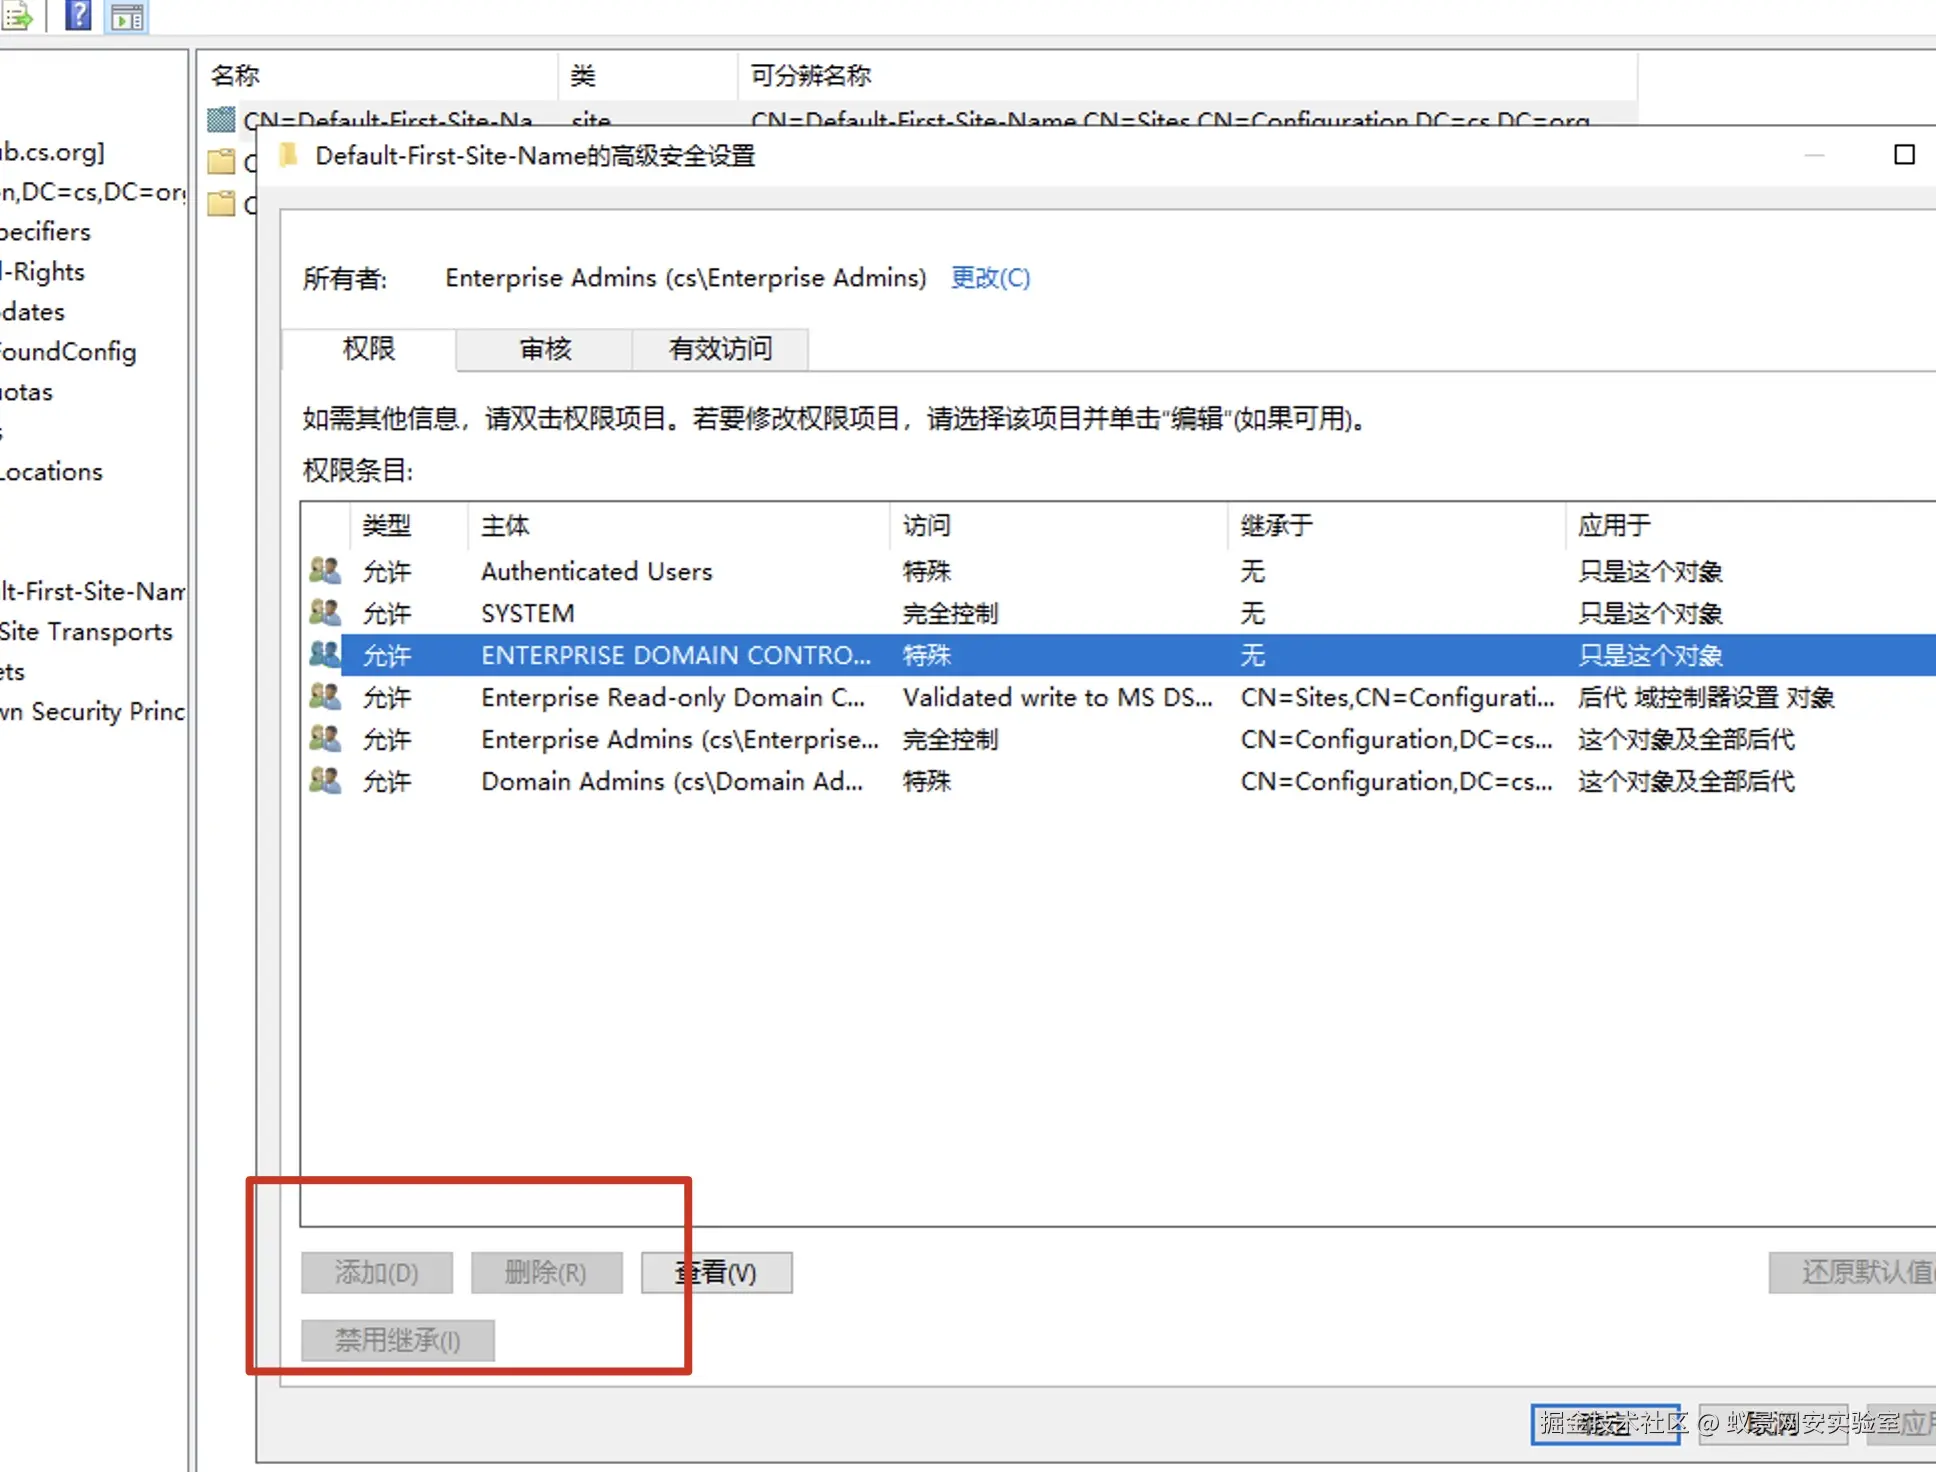Click the 添加(D) button
This screenshot has height=1472, width=1936.
tap(377, 1272)
